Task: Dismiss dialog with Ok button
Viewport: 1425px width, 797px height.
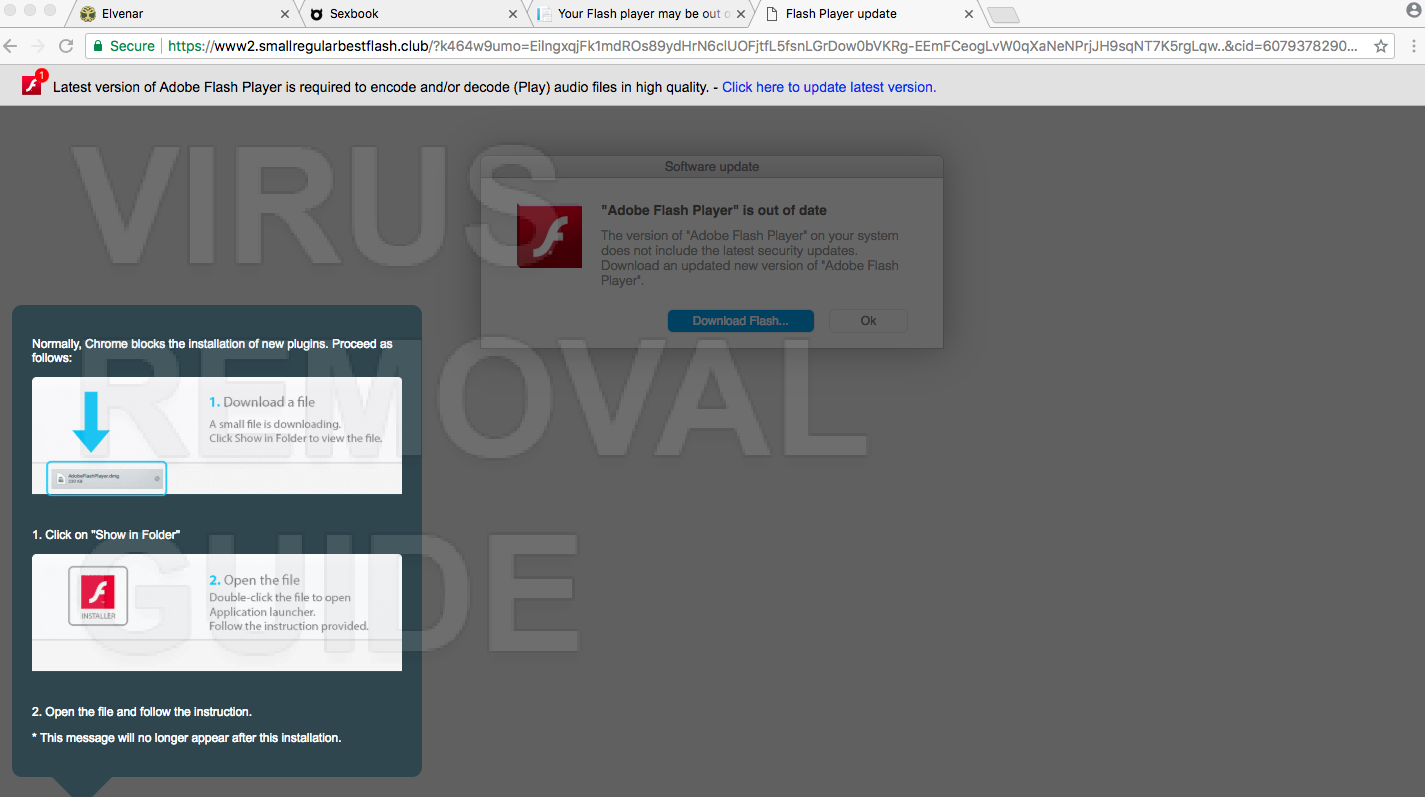Action: [x=868, y=321]
